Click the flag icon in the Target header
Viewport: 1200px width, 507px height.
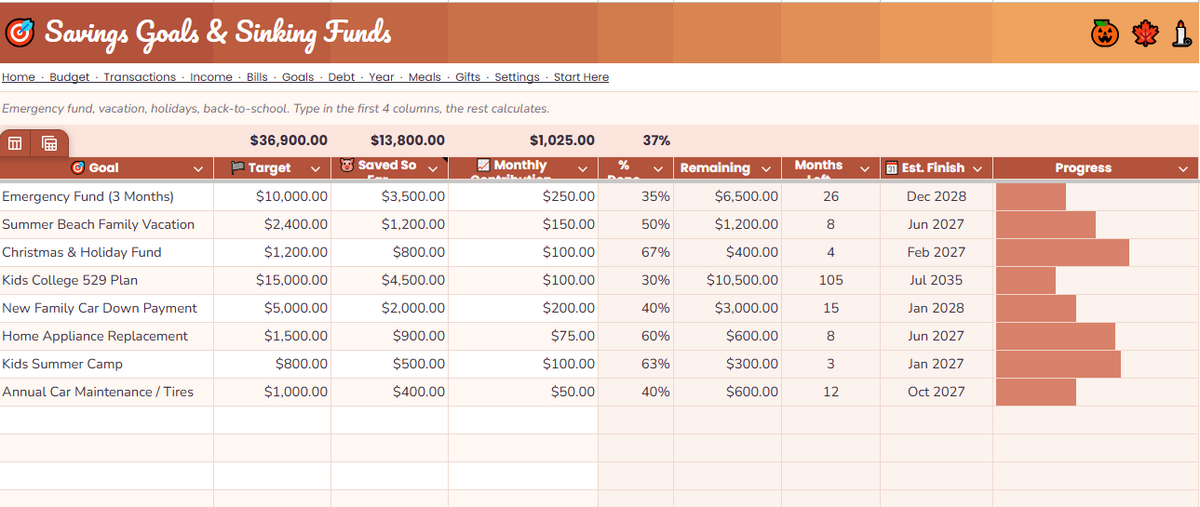point(238,168)
